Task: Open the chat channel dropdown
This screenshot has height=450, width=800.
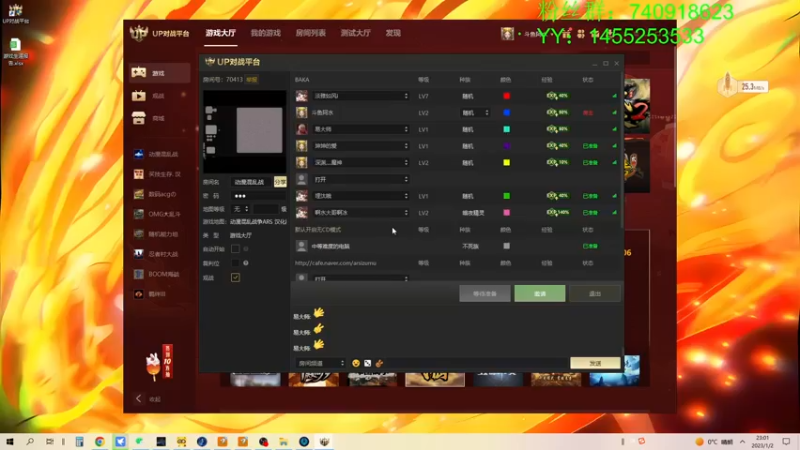Action: click(321, 363)
